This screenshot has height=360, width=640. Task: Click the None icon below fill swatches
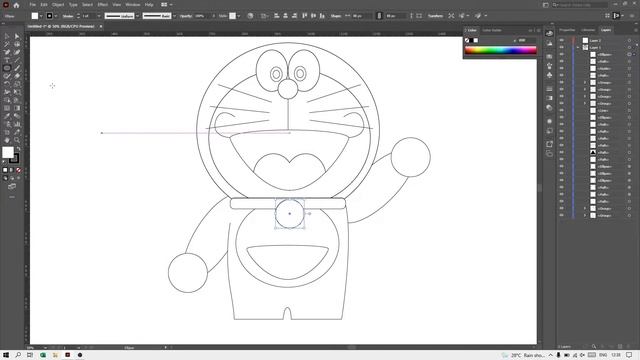[18, 170]
